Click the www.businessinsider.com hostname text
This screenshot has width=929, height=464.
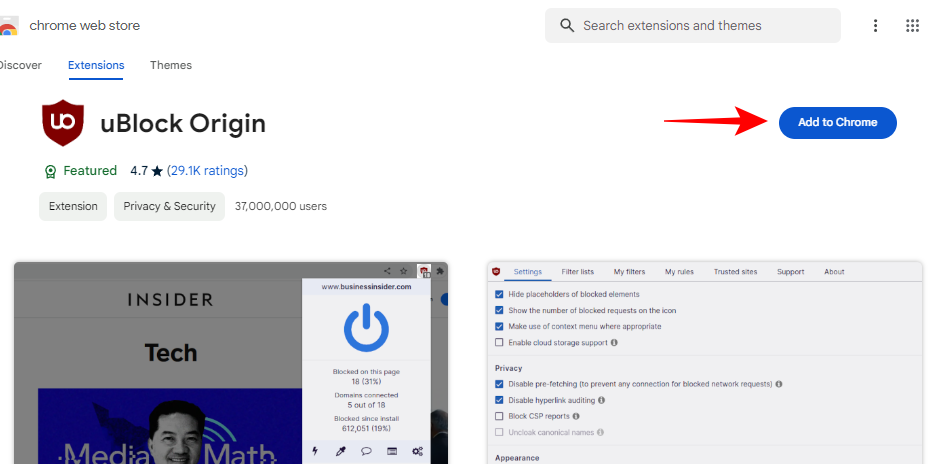[x=366, y=286]
